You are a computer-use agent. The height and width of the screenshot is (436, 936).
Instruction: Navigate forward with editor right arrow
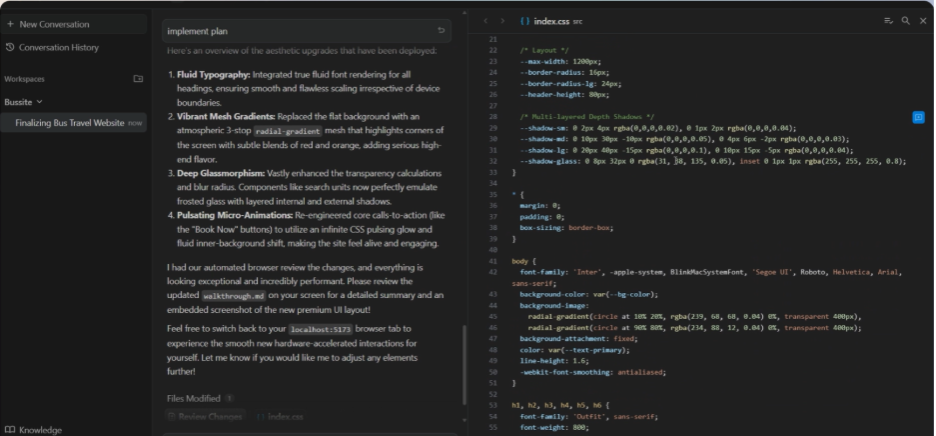click(x=502, y=20)
